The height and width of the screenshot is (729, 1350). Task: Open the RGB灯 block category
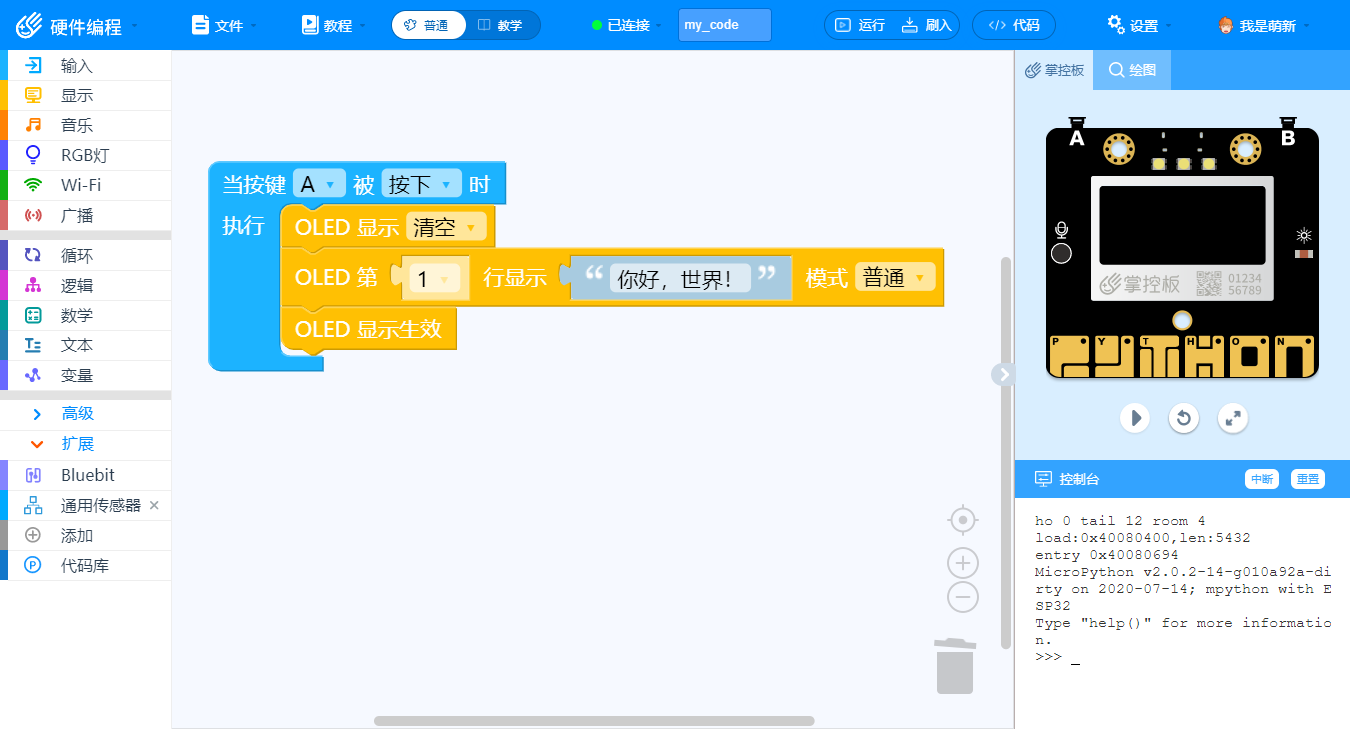85,156
